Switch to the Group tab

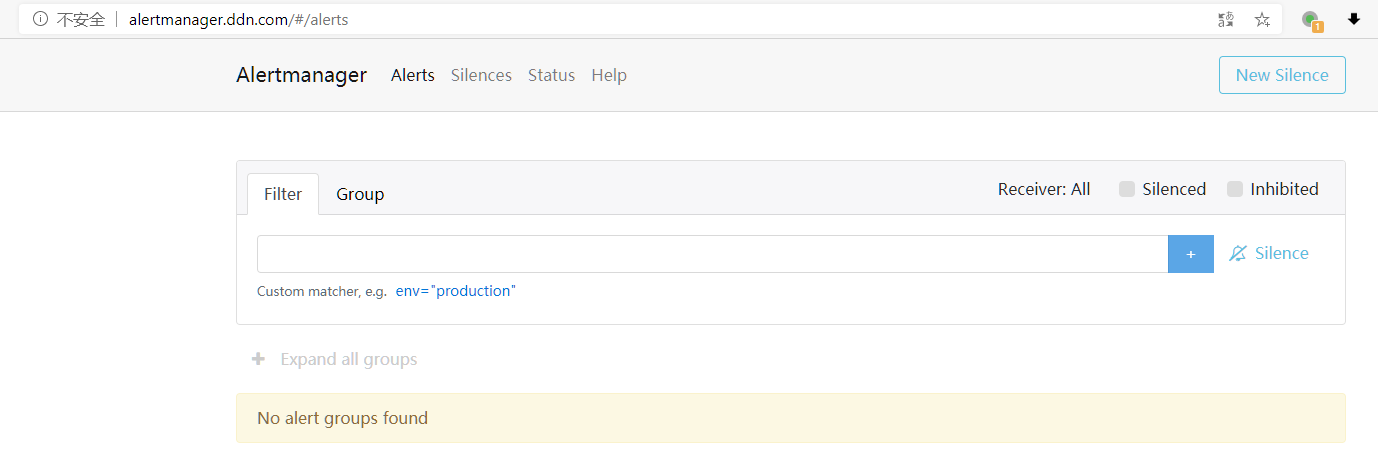[360, 194]
